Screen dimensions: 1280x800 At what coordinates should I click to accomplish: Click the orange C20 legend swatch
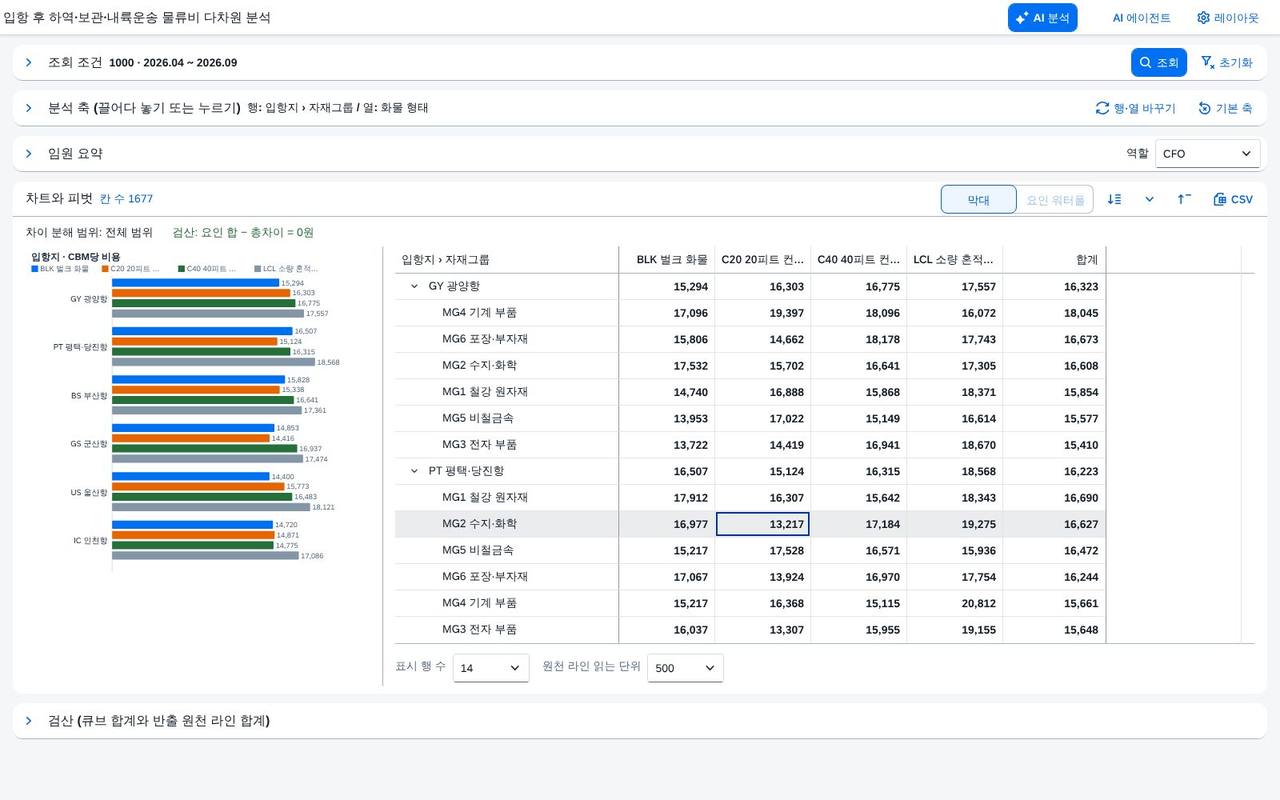104,269
